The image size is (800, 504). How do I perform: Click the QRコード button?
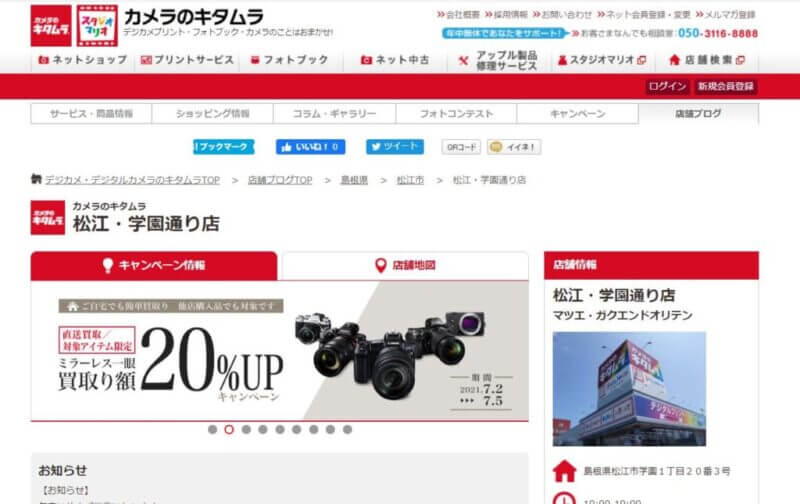pyautogui.click(x=461, y=147)
